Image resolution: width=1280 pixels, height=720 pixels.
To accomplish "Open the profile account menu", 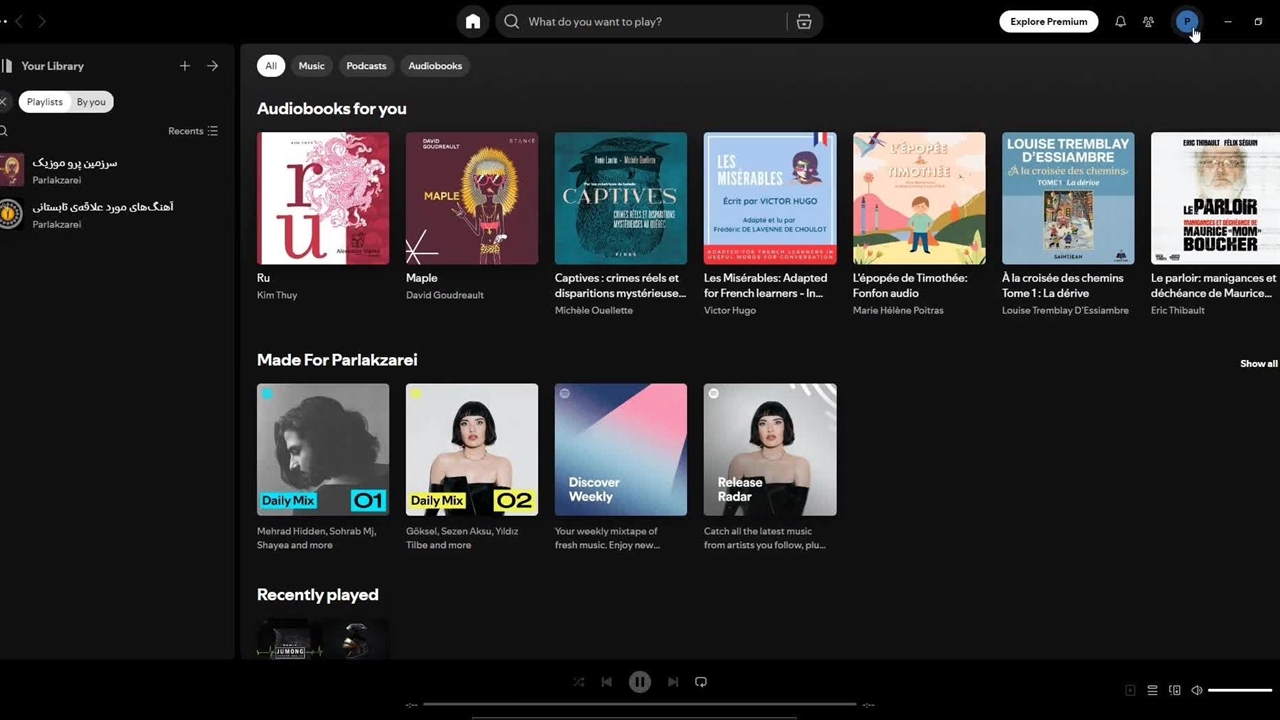I will pyautogui.click(x=1187, y=22).
